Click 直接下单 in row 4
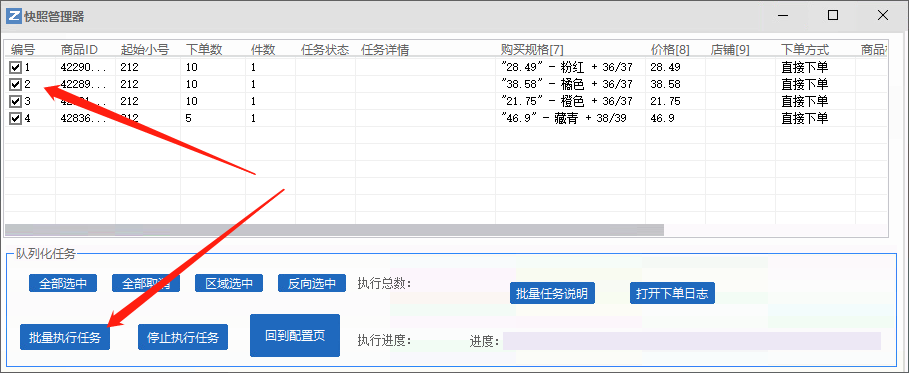This screenshot has width=909, height=373. tap(805, 118)
